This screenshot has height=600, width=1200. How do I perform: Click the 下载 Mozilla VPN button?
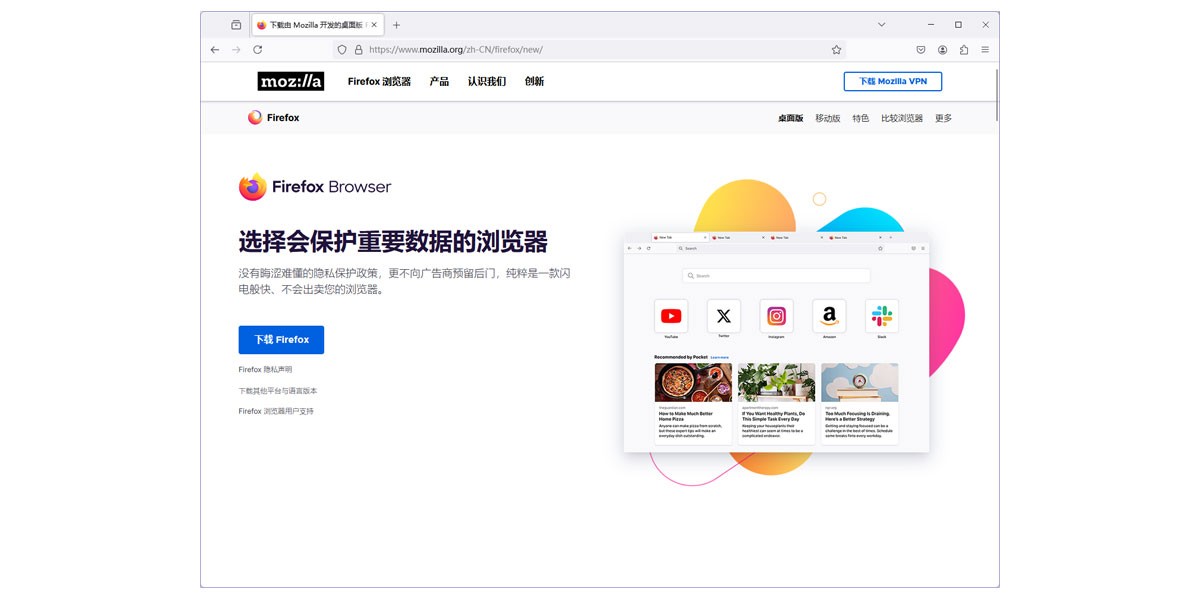893,81
